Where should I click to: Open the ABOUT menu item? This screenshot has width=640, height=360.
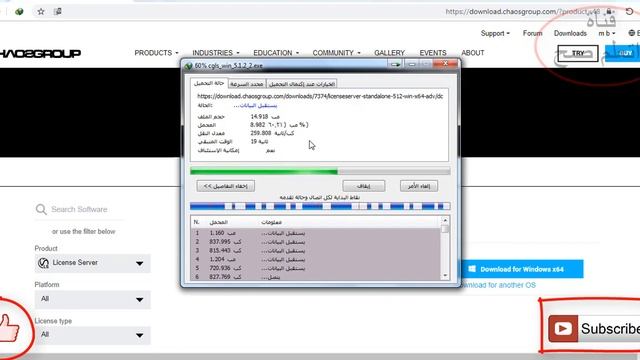click(x=473, y=53)
